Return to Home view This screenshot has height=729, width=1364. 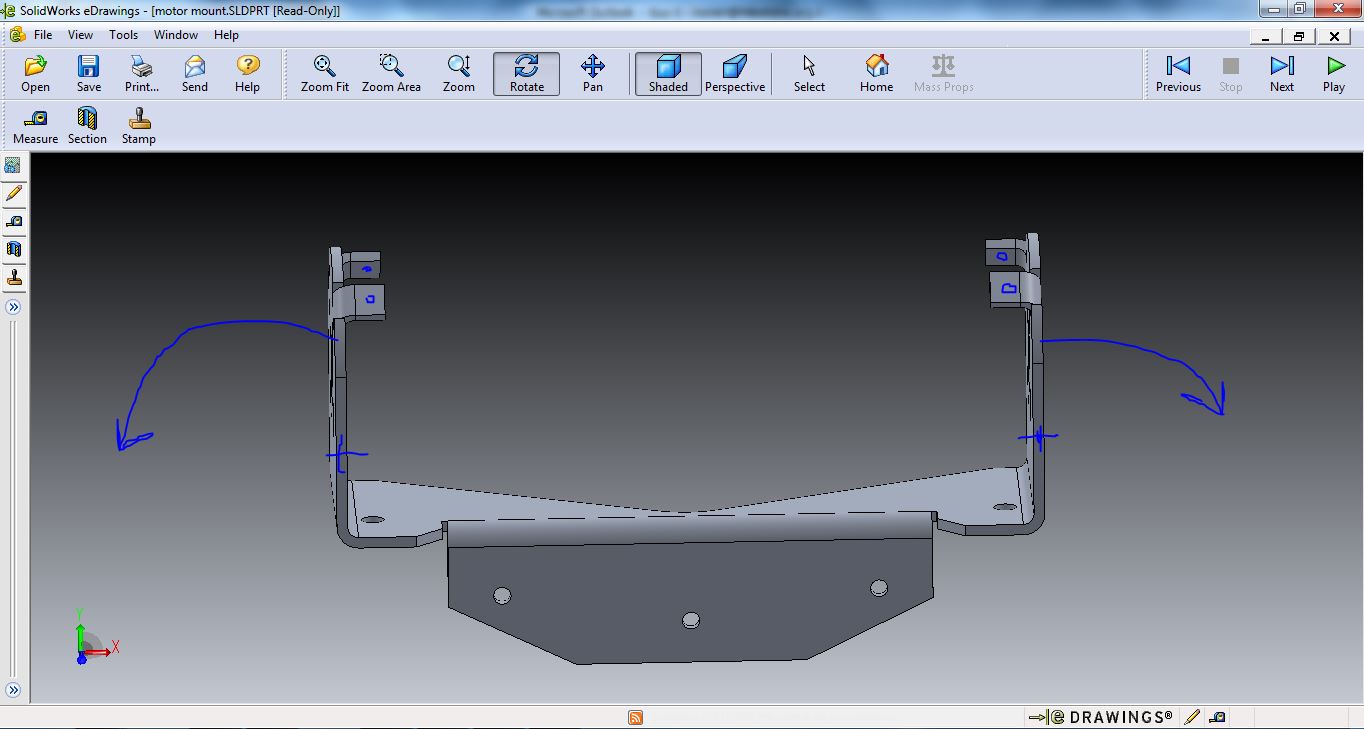[877, 74]
